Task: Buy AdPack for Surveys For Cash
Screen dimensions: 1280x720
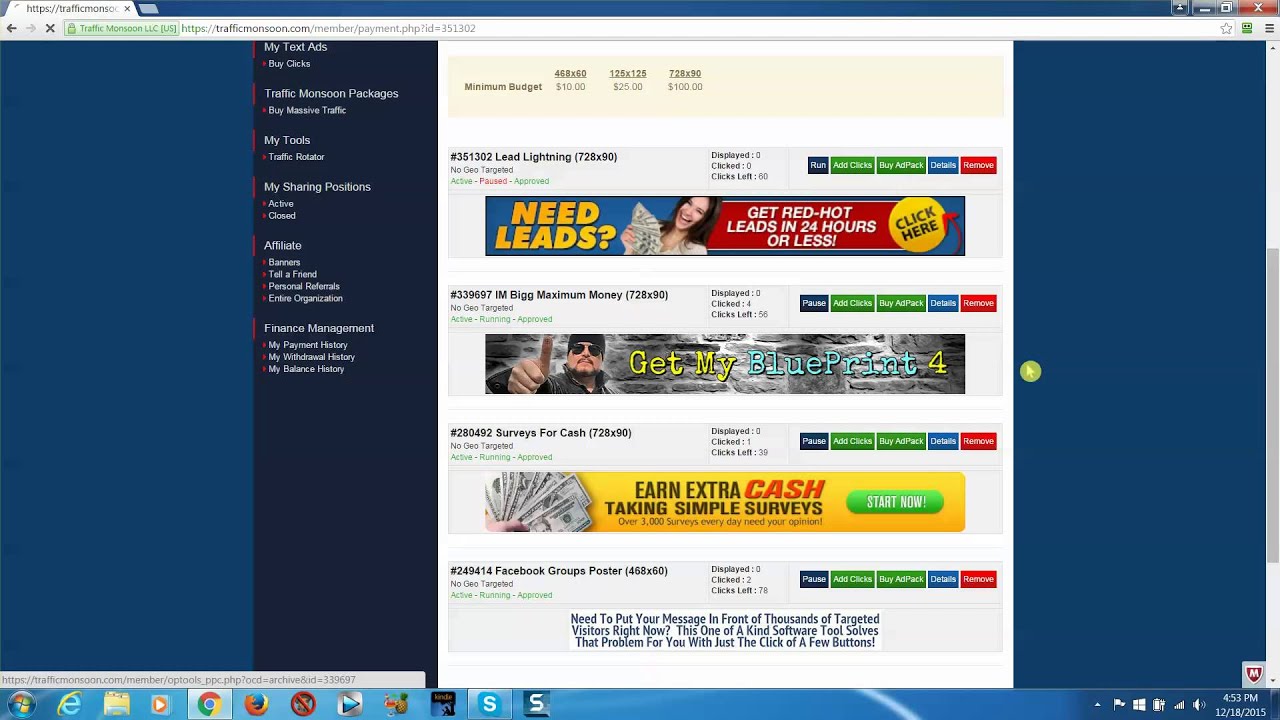Action: [901, 441]
